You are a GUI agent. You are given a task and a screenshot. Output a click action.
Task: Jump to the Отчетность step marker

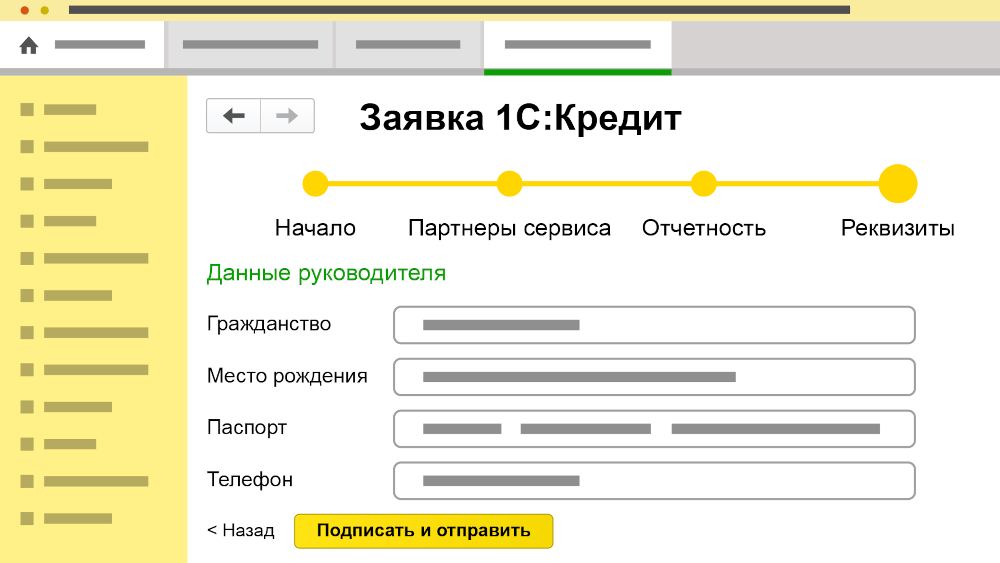pyautogui.click(x=703, y=184)
